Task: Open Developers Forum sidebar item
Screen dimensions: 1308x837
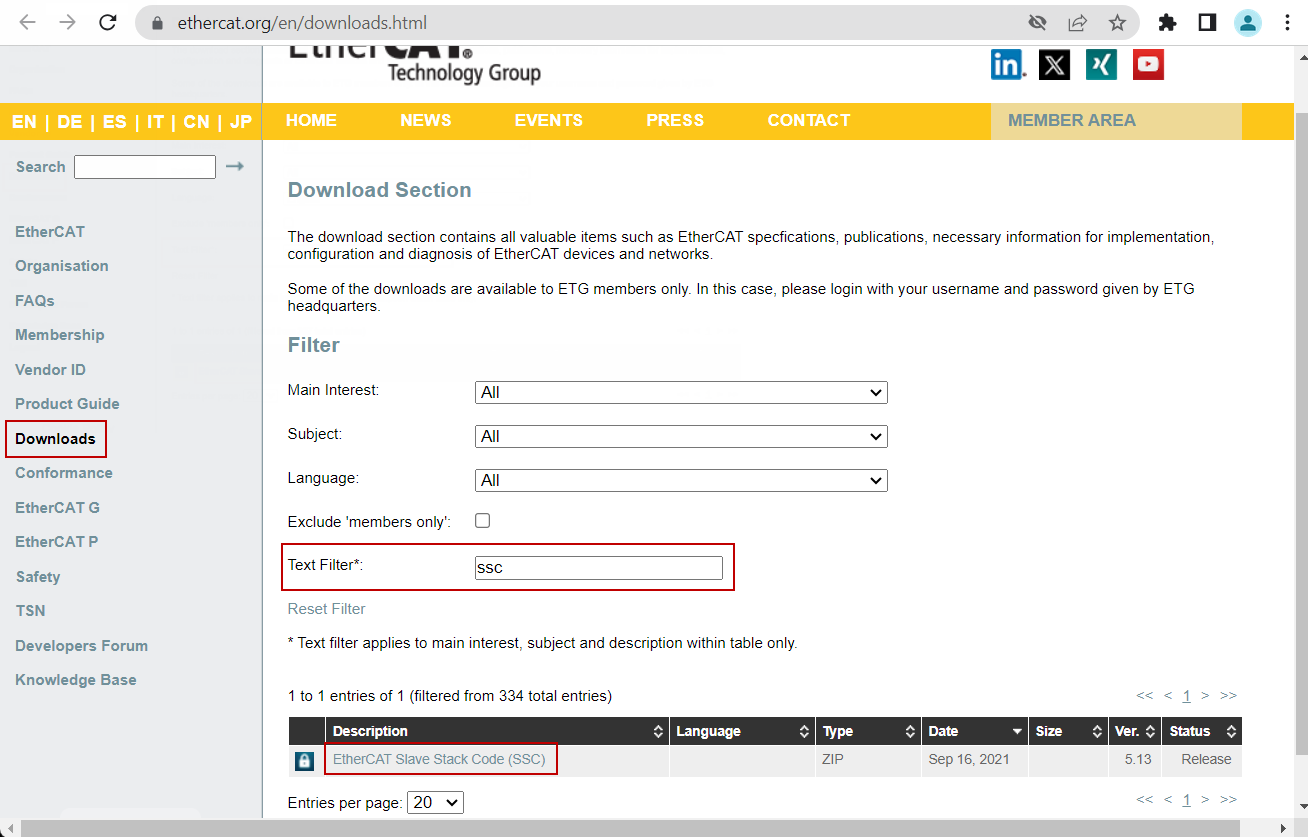Action: pos(81,646)
